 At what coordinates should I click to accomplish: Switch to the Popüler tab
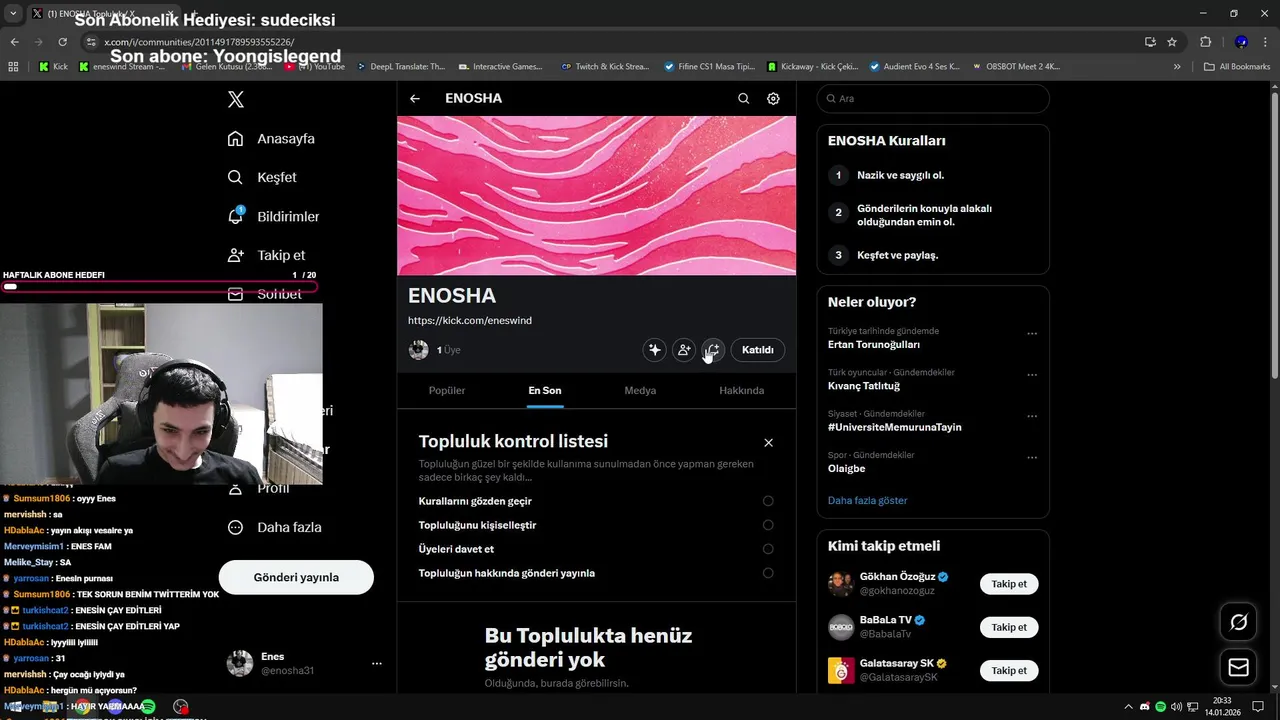pos(447,390)
